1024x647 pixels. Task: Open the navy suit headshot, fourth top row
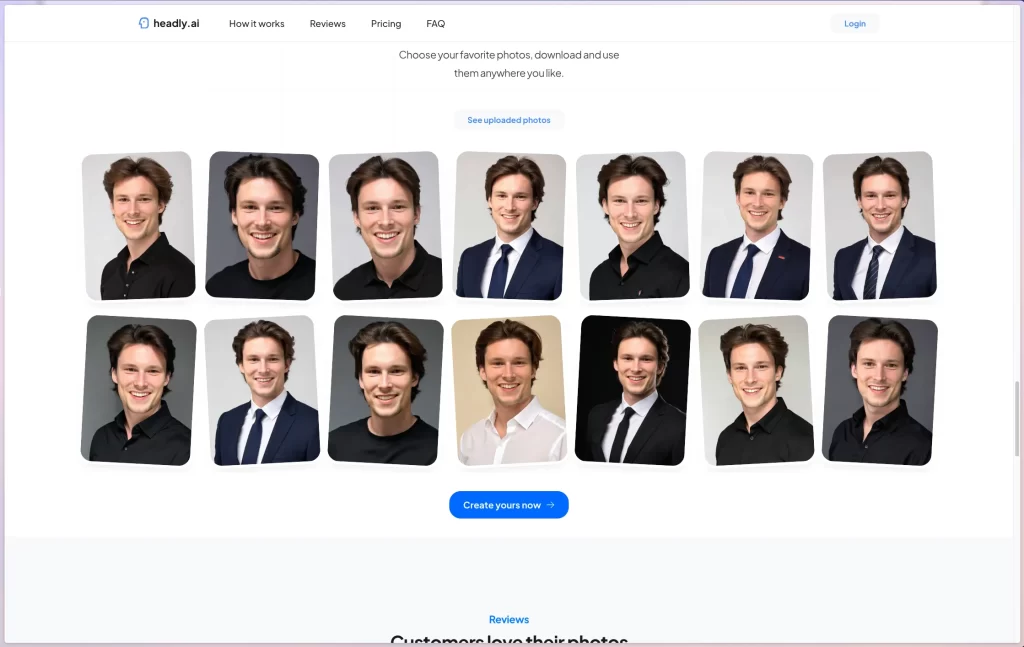[x=508, y=226]
